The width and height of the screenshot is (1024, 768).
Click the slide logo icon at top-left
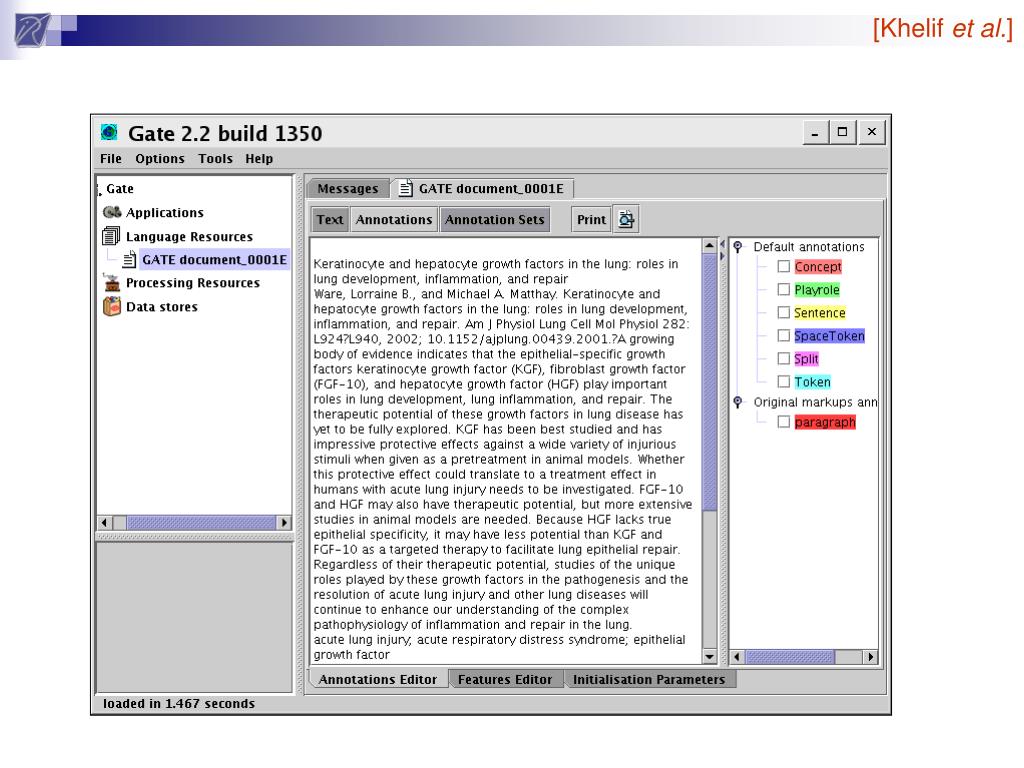point(31,29)
